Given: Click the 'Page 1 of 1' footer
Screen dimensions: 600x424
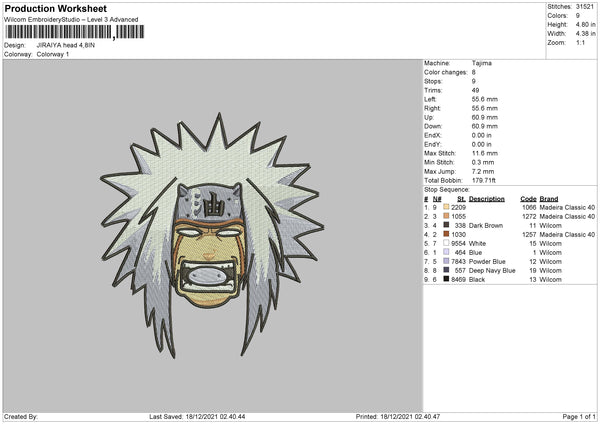Looking at the screenshot, I should (579, 417).
